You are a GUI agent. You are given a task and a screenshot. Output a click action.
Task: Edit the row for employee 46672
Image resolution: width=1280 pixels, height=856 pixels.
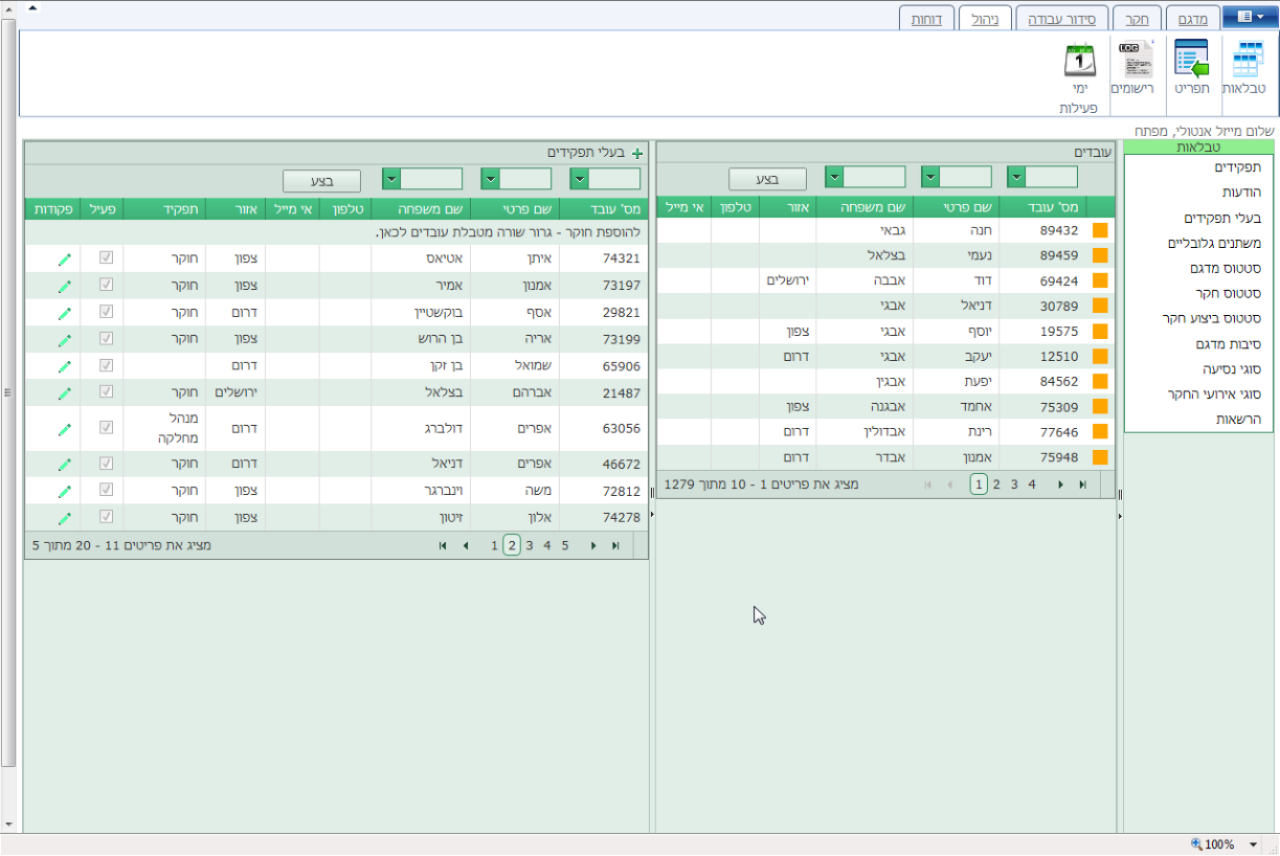(64, 465)
